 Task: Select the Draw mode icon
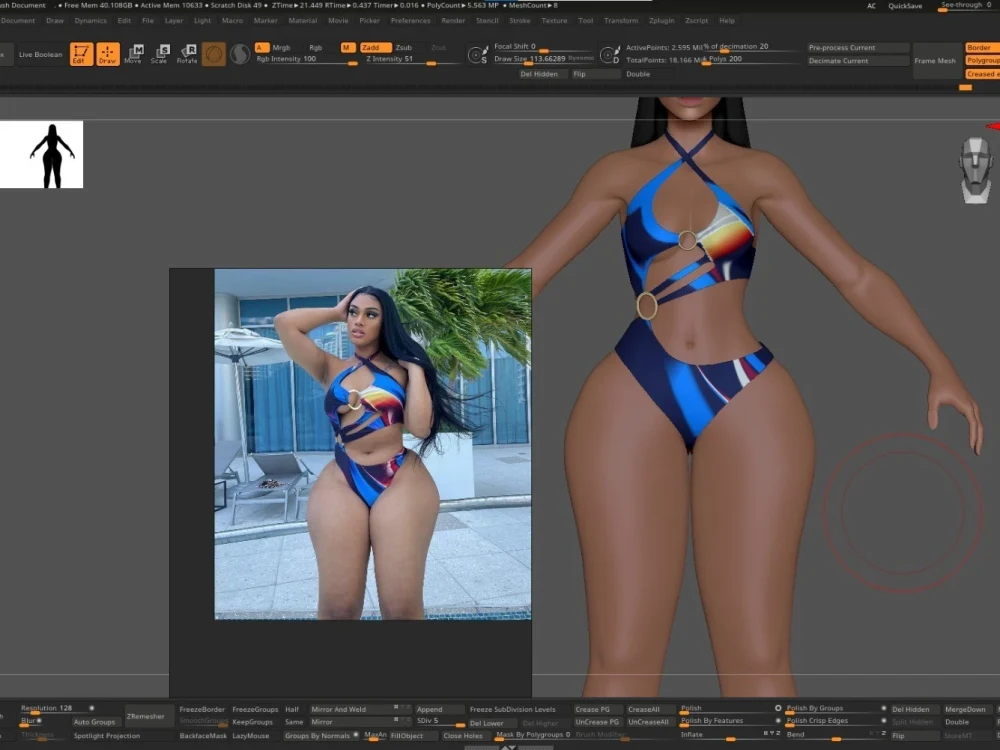point(107,54)
